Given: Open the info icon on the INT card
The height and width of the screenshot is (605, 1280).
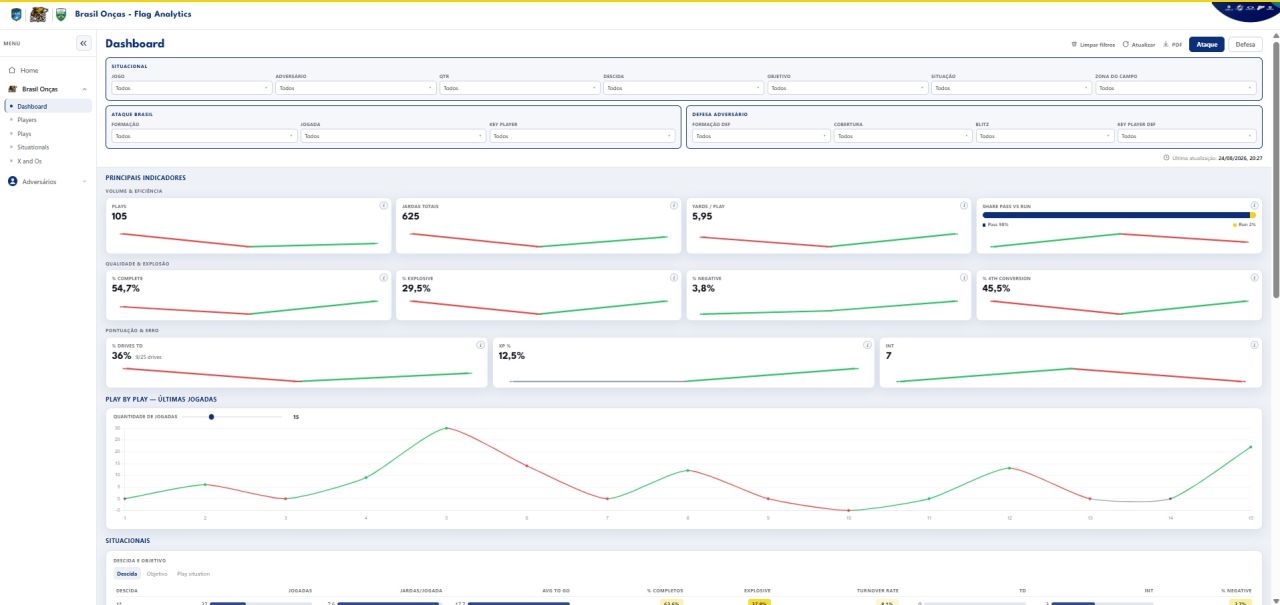Looking at the screenshot, I should click(1254, 345).
